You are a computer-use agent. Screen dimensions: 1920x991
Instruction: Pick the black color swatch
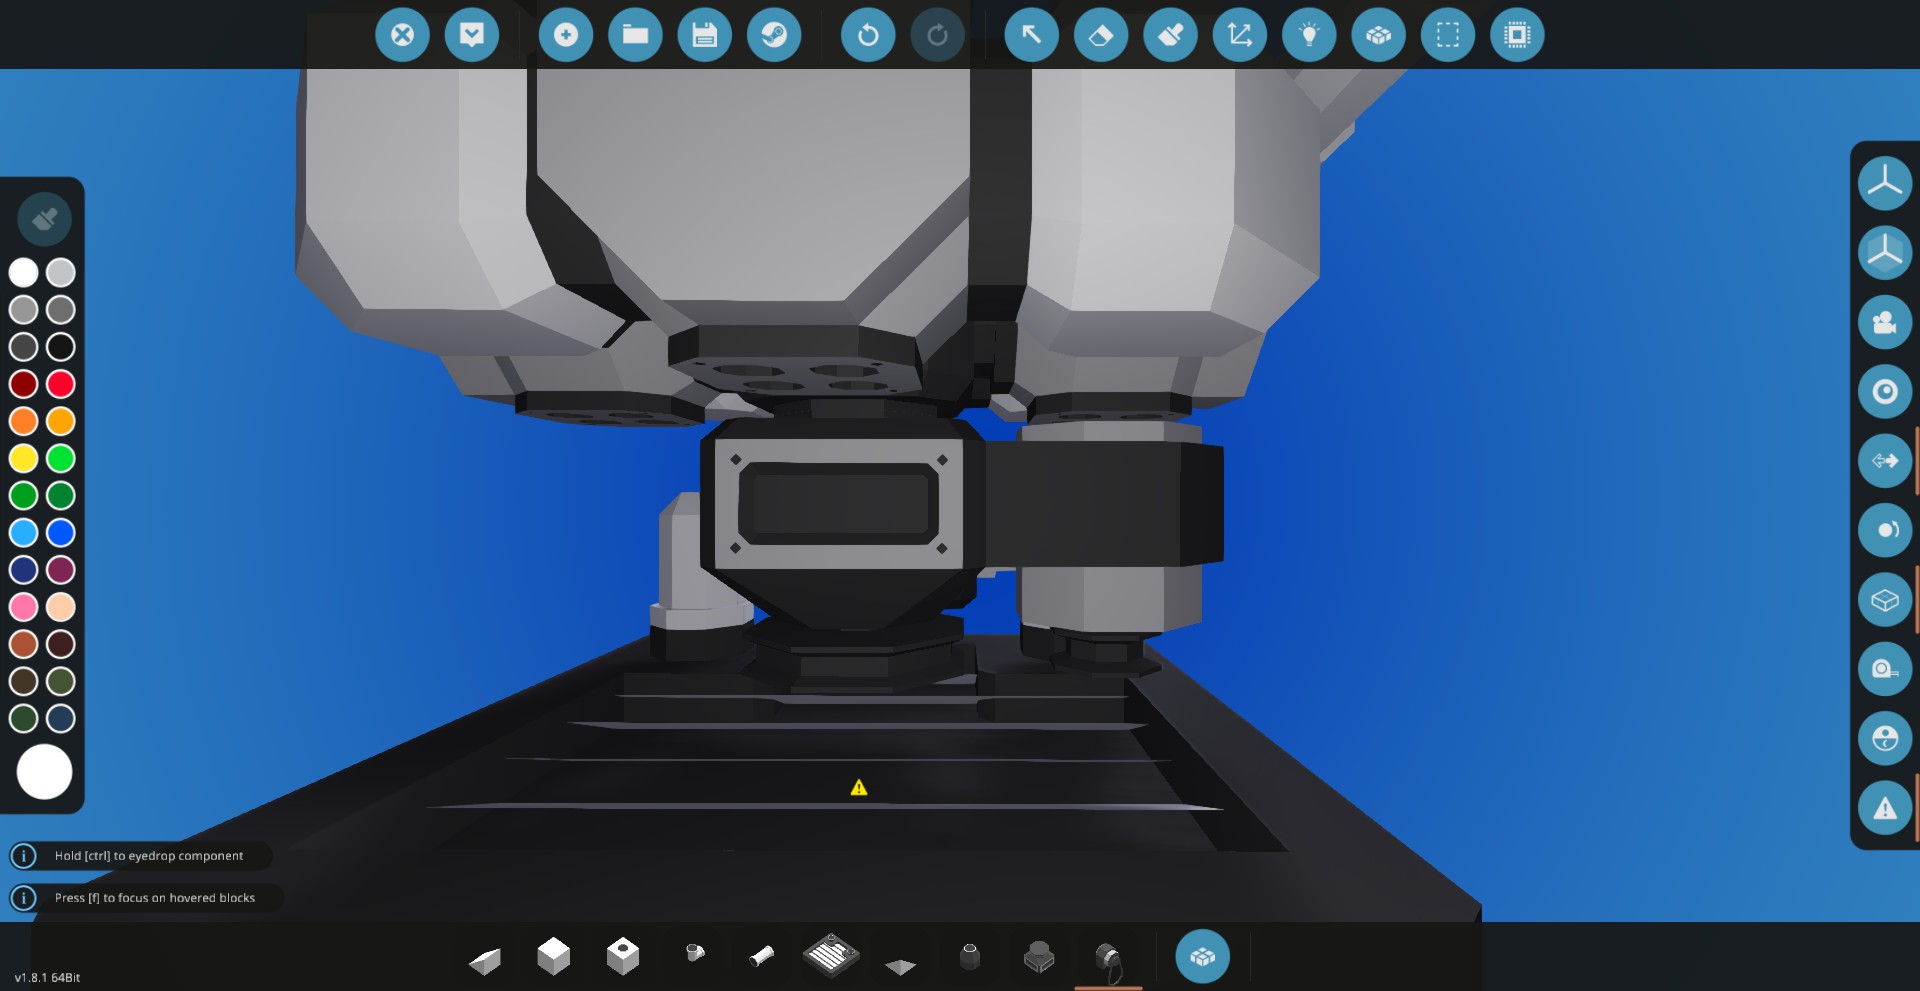[x=61, y=347]
